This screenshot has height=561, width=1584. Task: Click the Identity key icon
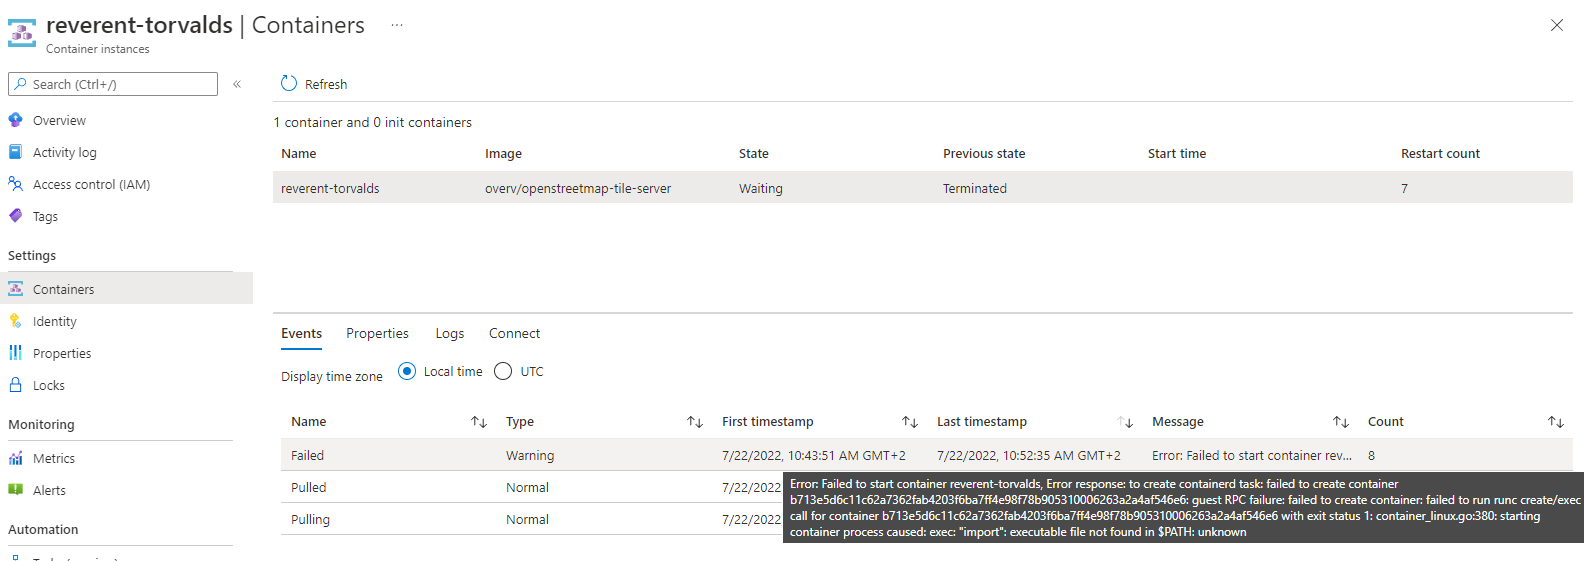[15, 321]
